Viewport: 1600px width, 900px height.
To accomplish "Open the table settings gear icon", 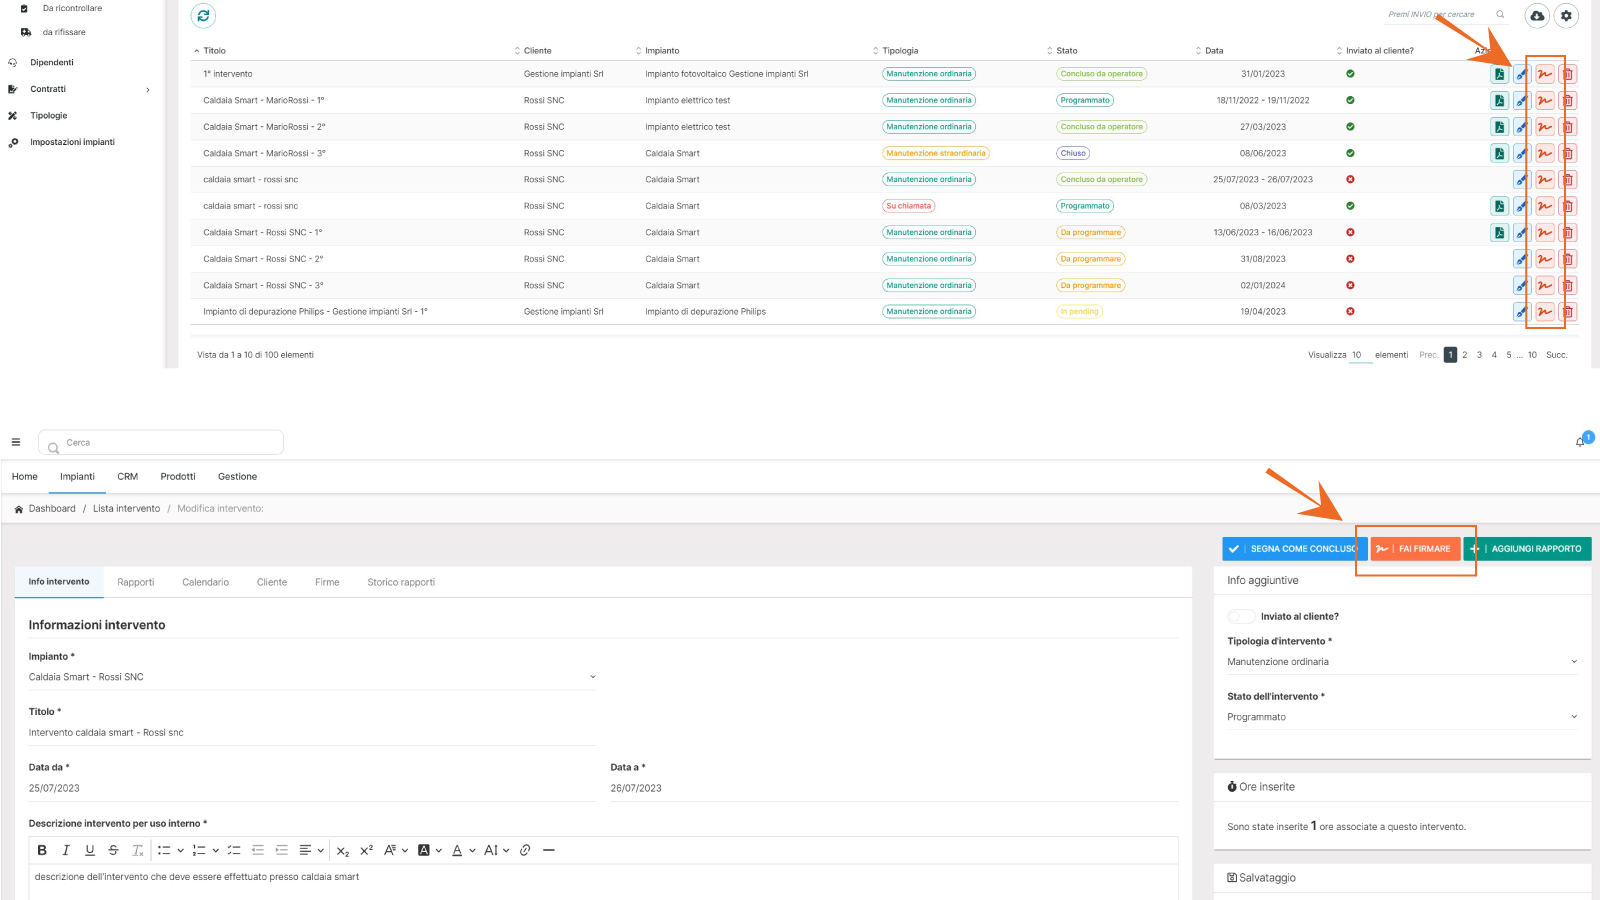I will pyautogui.click(x=1567, y=15).
